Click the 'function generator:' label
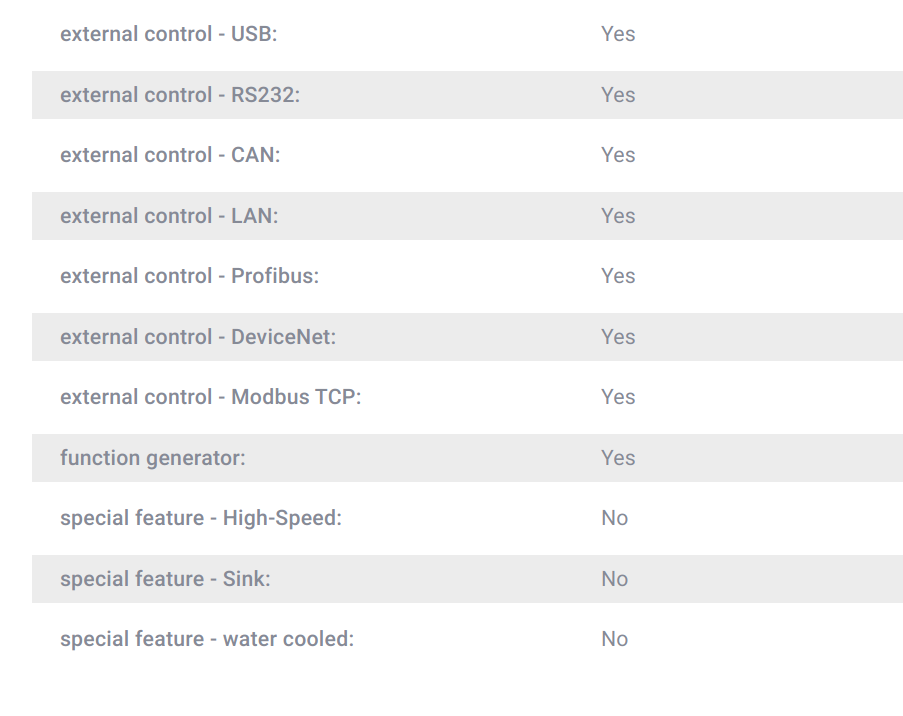This screenshot has width=903, height=716. 153,458
